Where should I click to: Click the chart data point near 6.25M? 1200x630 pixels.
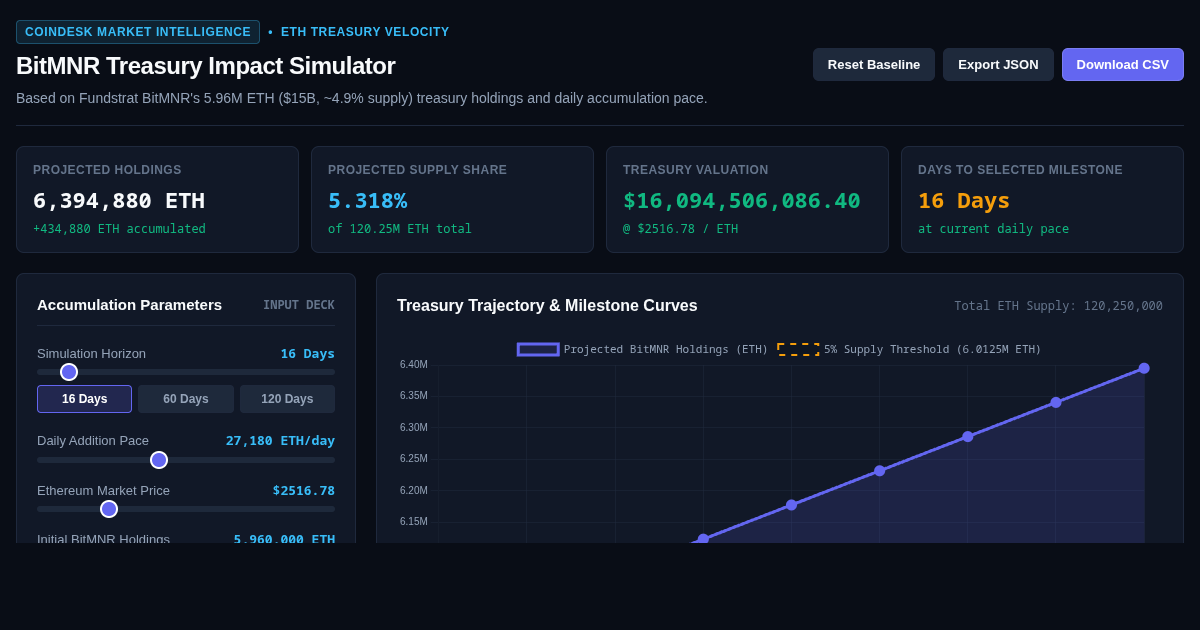(880, 471)
